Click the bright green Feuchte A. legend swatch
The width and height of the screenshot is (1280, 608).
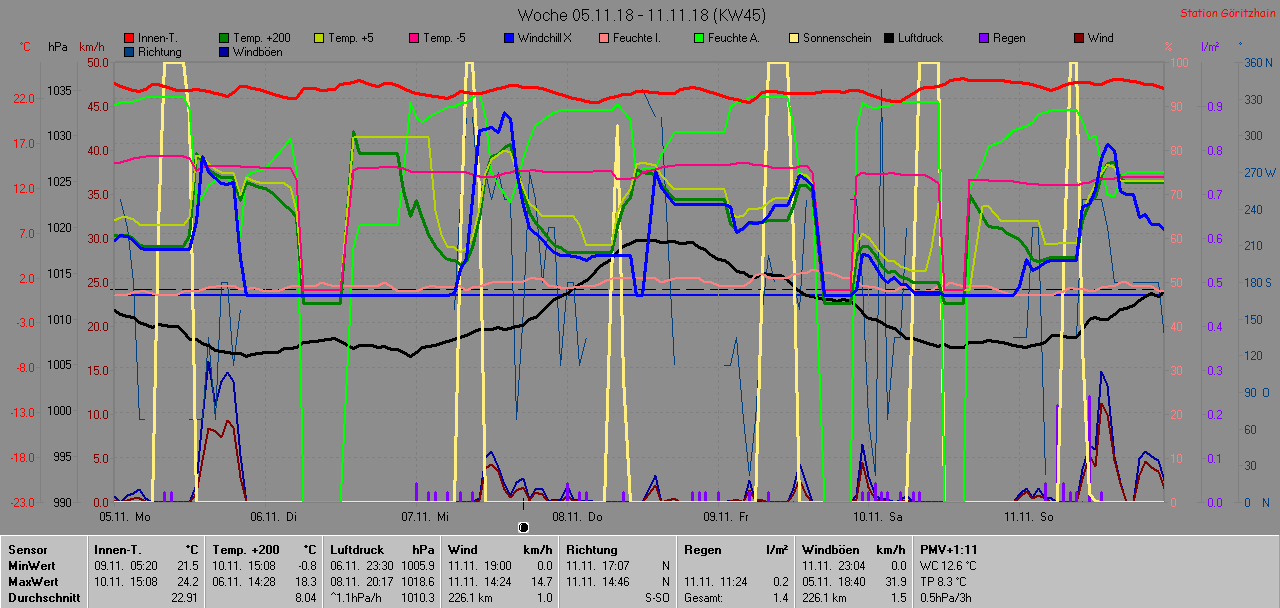[x=700, y=38]
